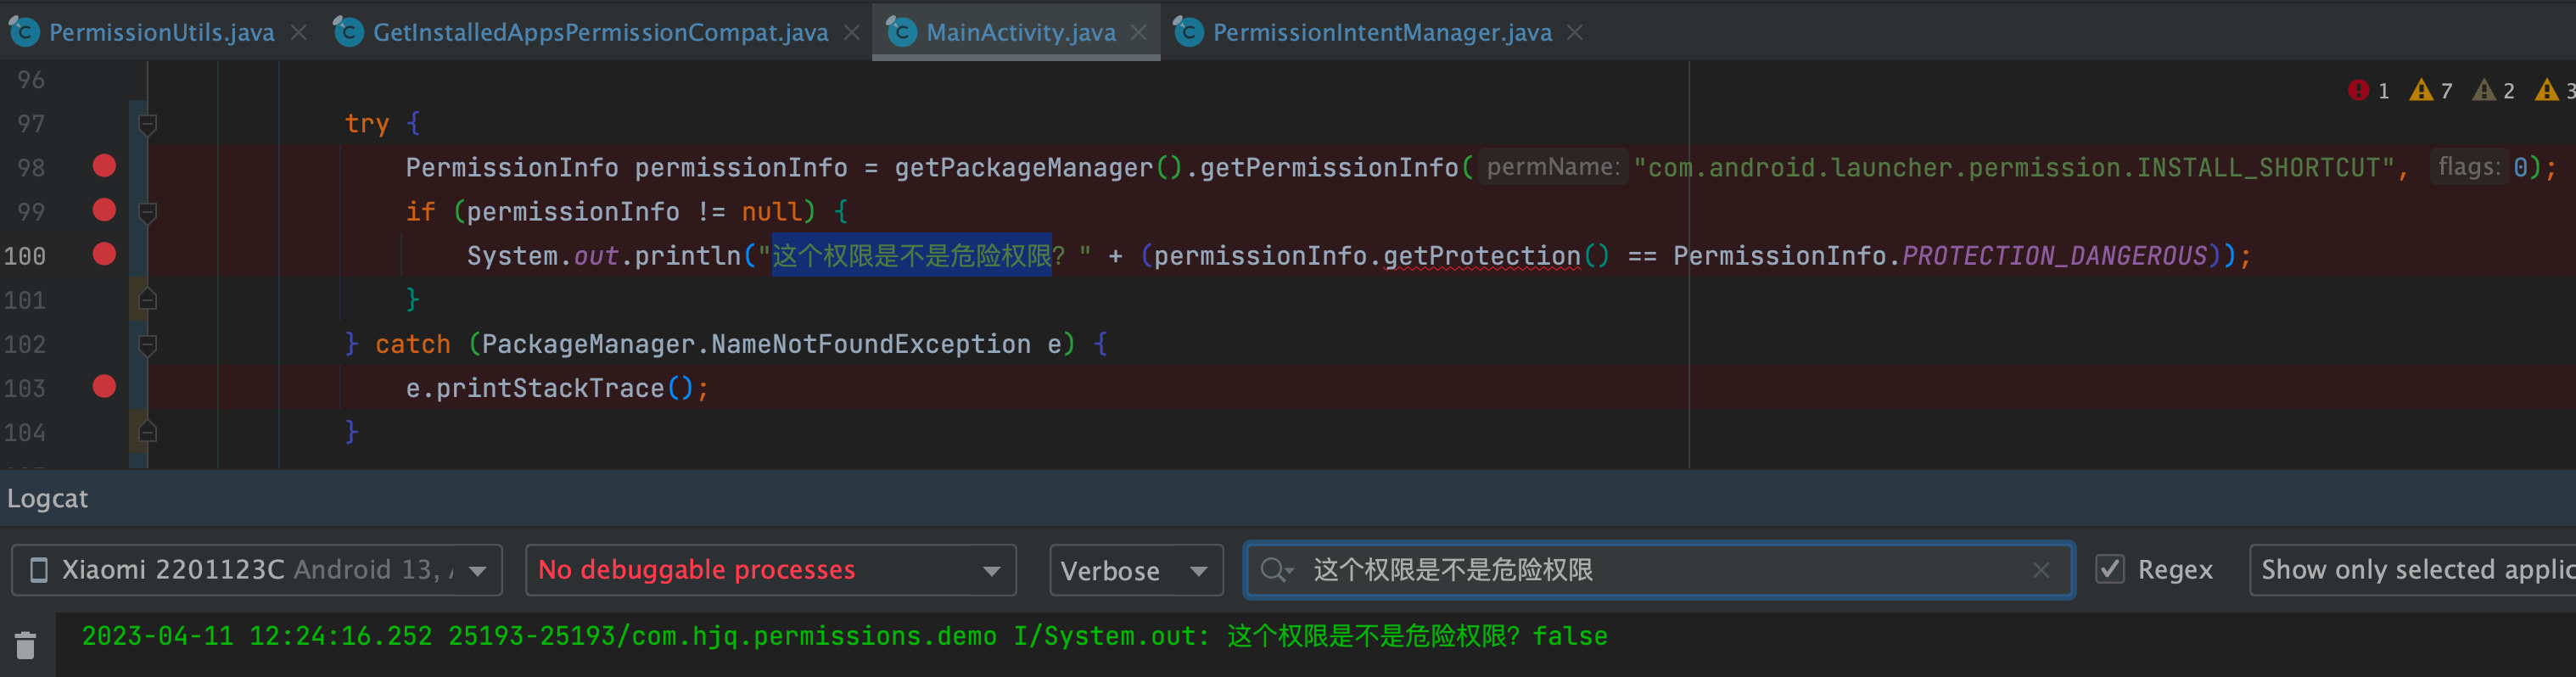The height and width of the screenshot is (677, 2576).
Task: Open the PermissionIntentManager.java tab
Action: pos(1380,31)
